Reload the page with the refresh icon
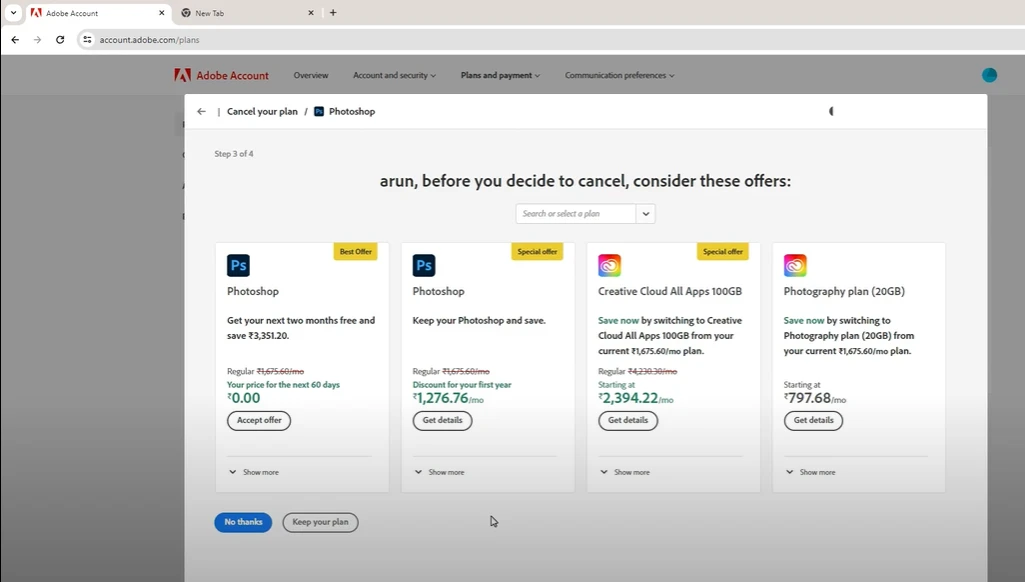 click(60, 40)
